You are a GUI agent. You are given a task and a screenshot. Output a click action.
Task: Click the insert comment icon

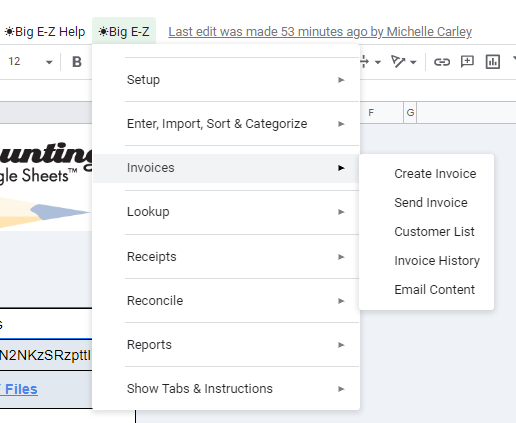click(x=467, y=62)
